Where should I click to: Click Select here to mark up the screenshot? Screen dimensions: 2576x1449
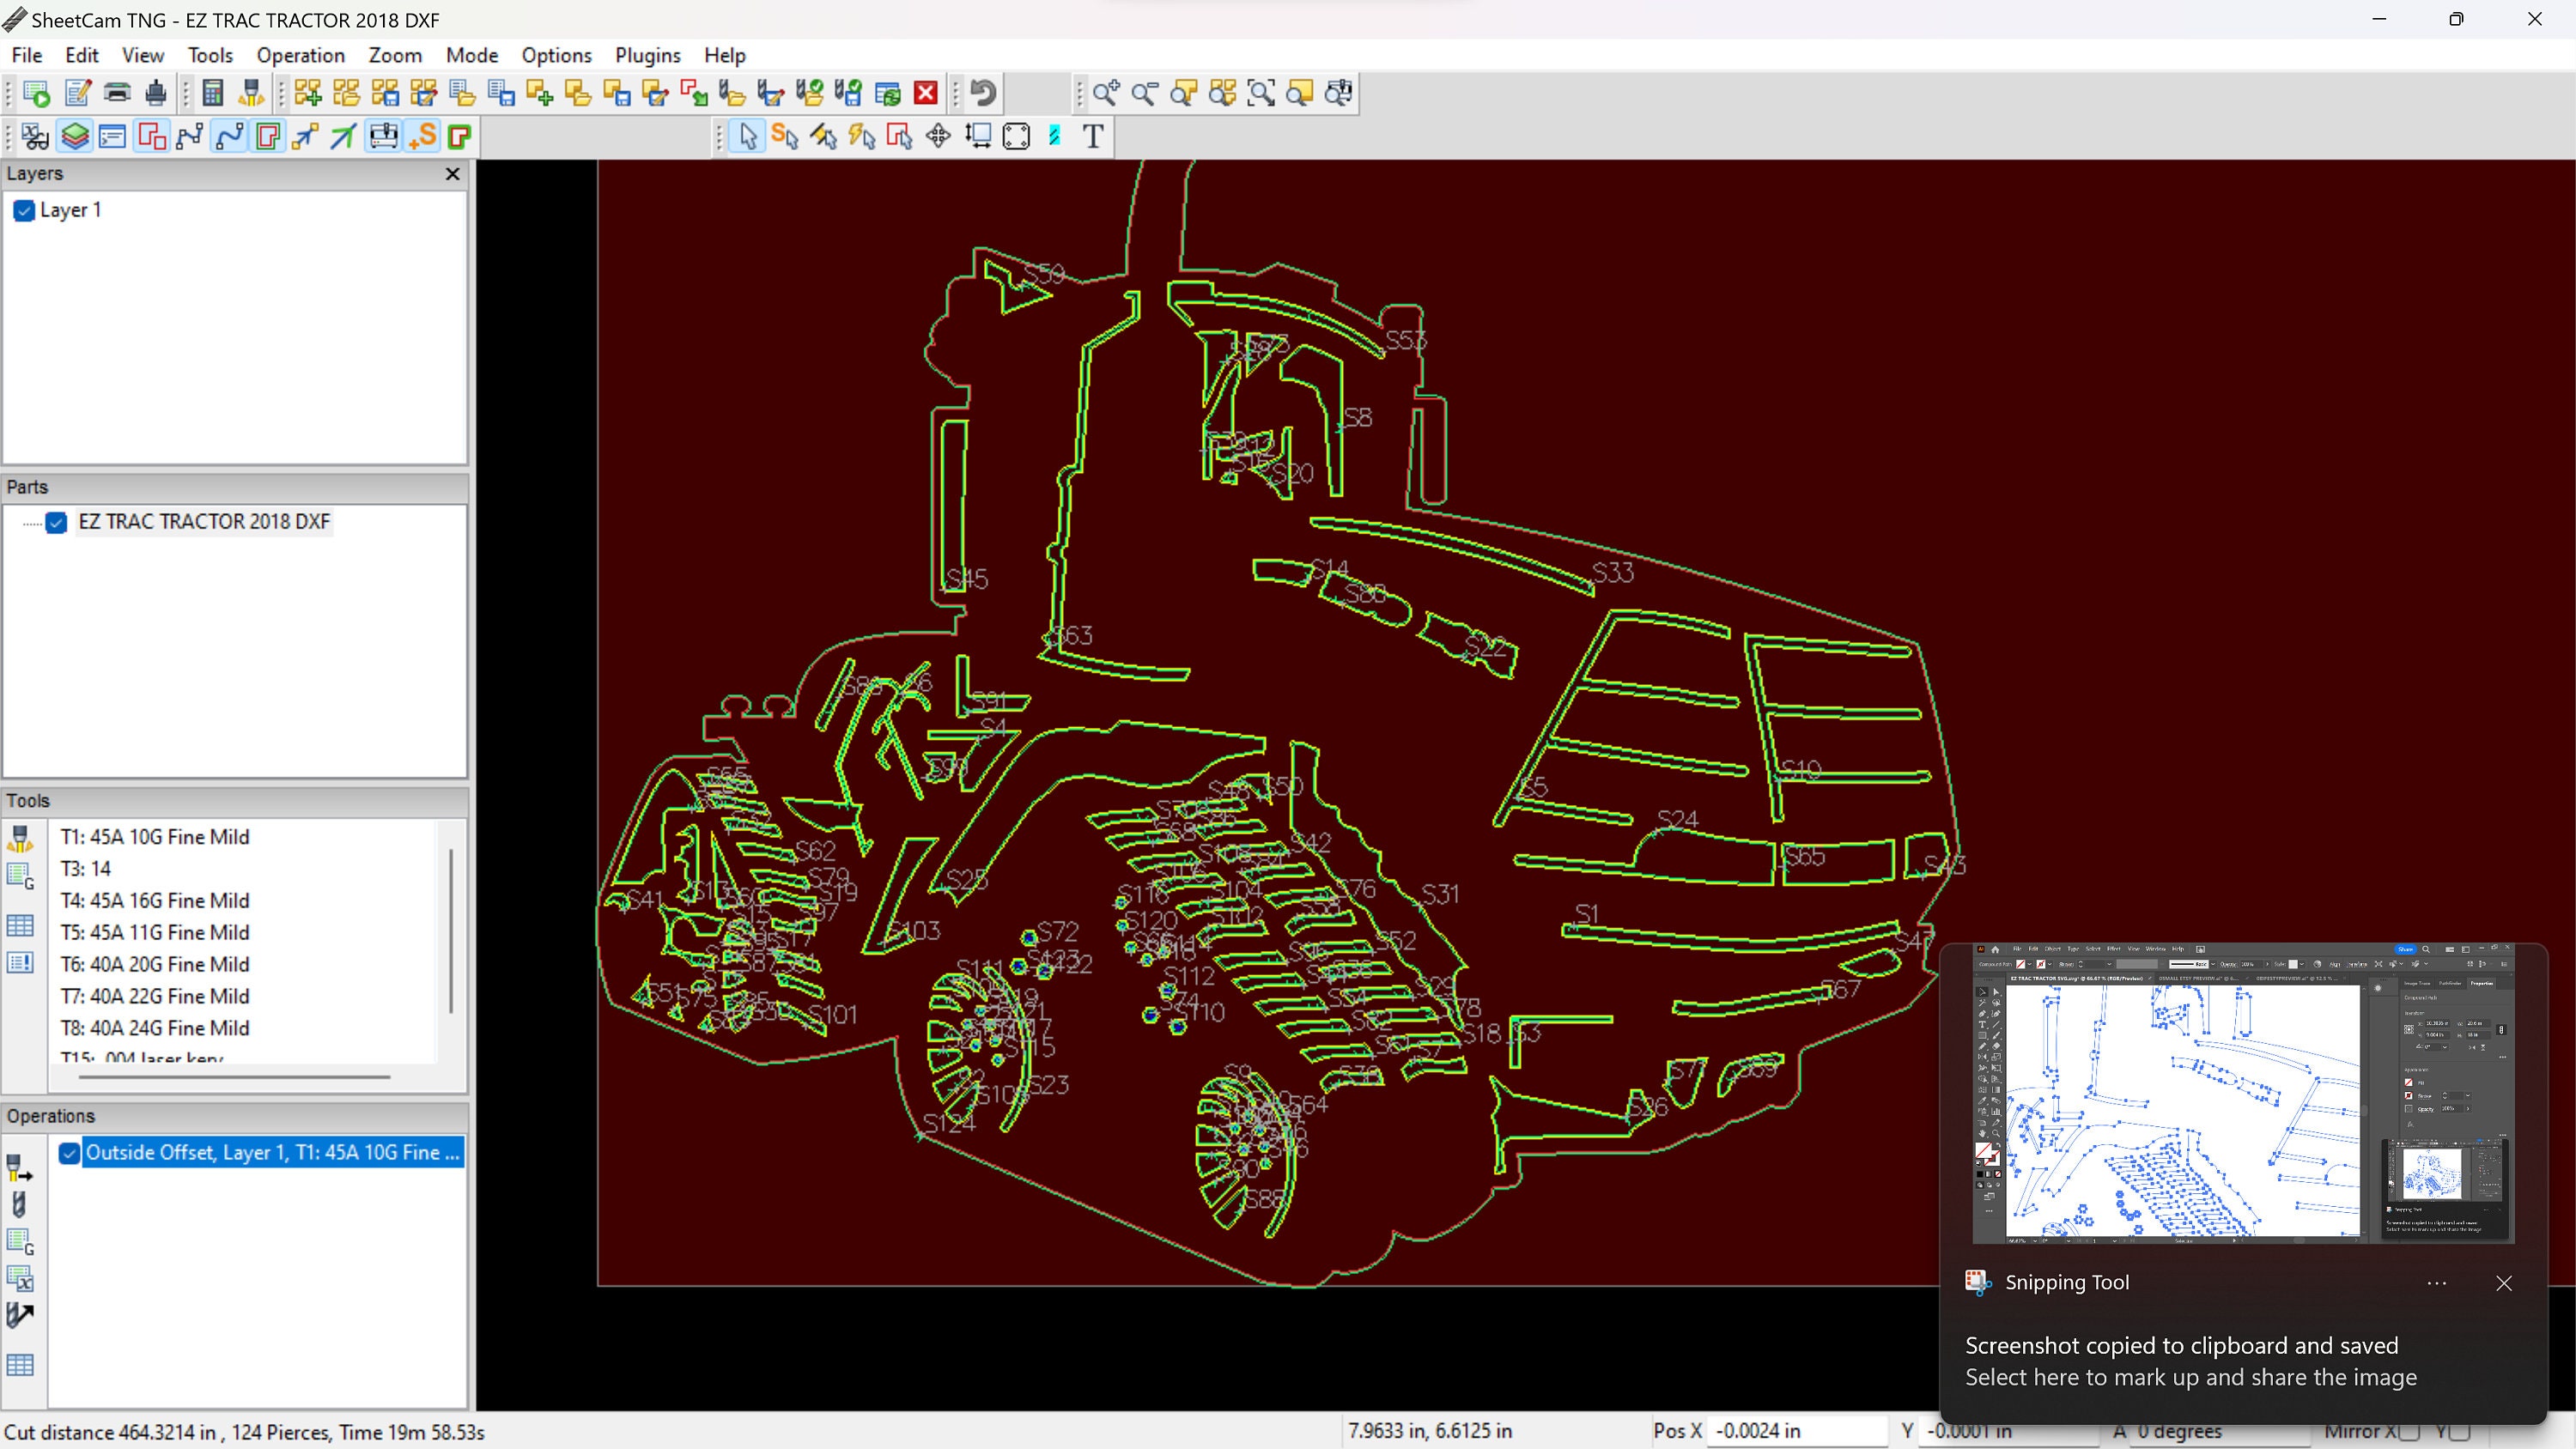[x=2189, y=1377]
